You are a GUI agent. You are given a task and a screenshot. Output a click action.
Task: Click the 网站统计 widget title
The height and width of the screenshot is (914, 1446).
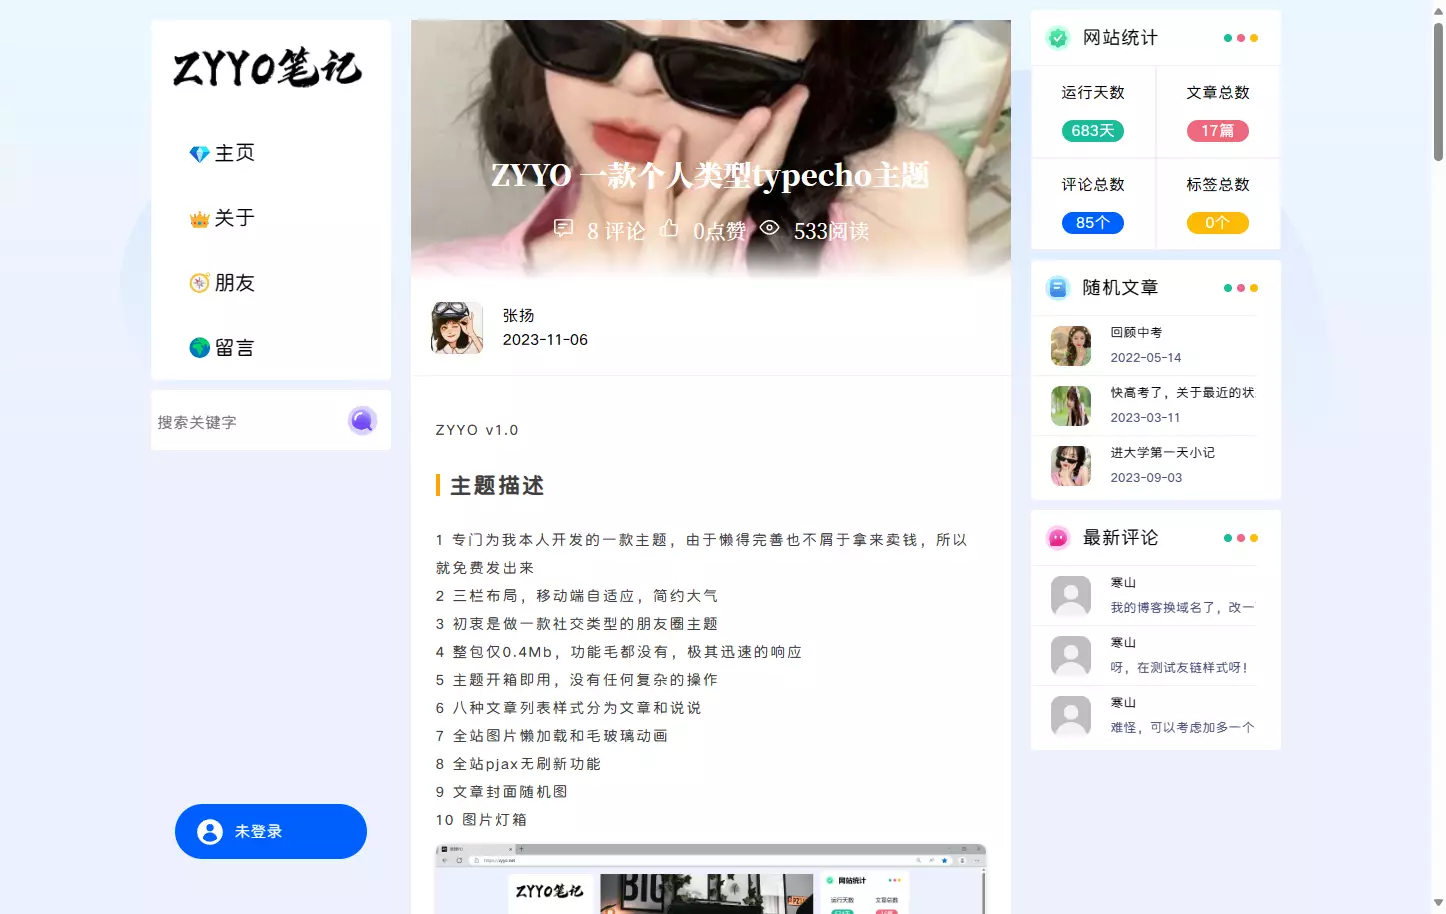[1120, 38]
